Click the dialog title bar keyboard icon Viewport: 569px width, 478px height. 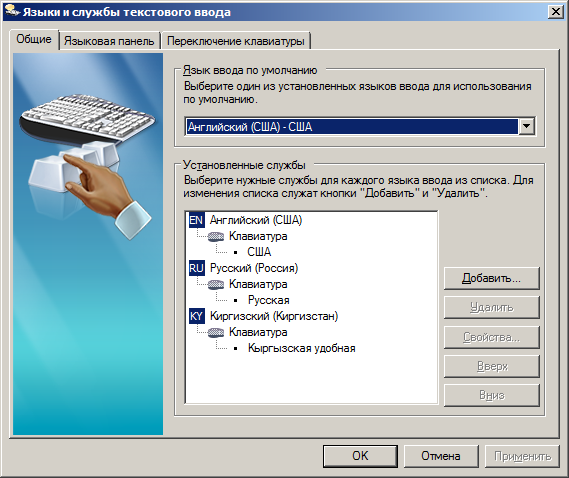click(x=13, y=12)
